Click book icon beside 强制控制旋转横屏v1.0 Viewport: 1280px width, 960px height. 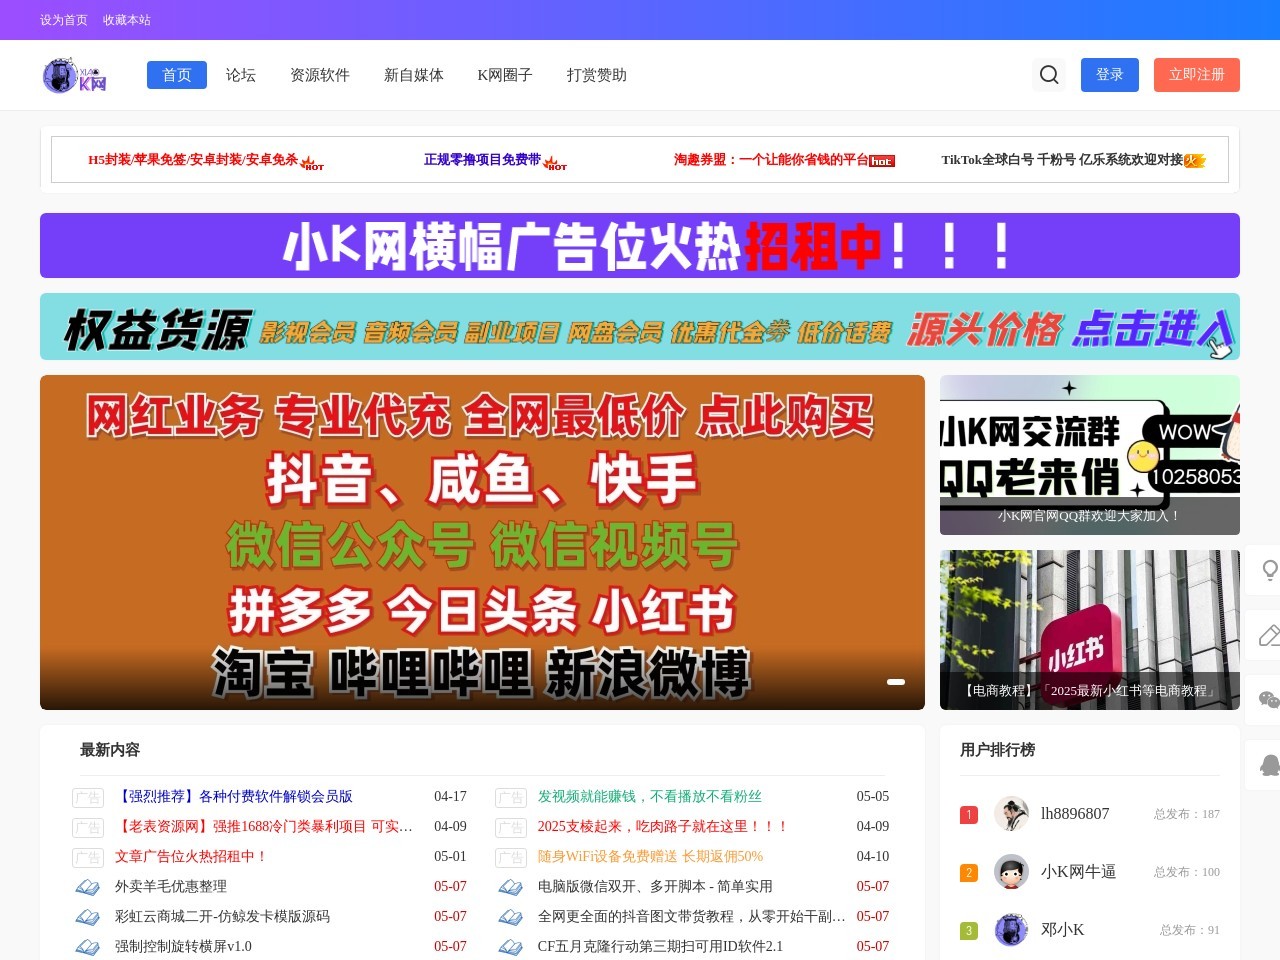(x=88, y=947)
